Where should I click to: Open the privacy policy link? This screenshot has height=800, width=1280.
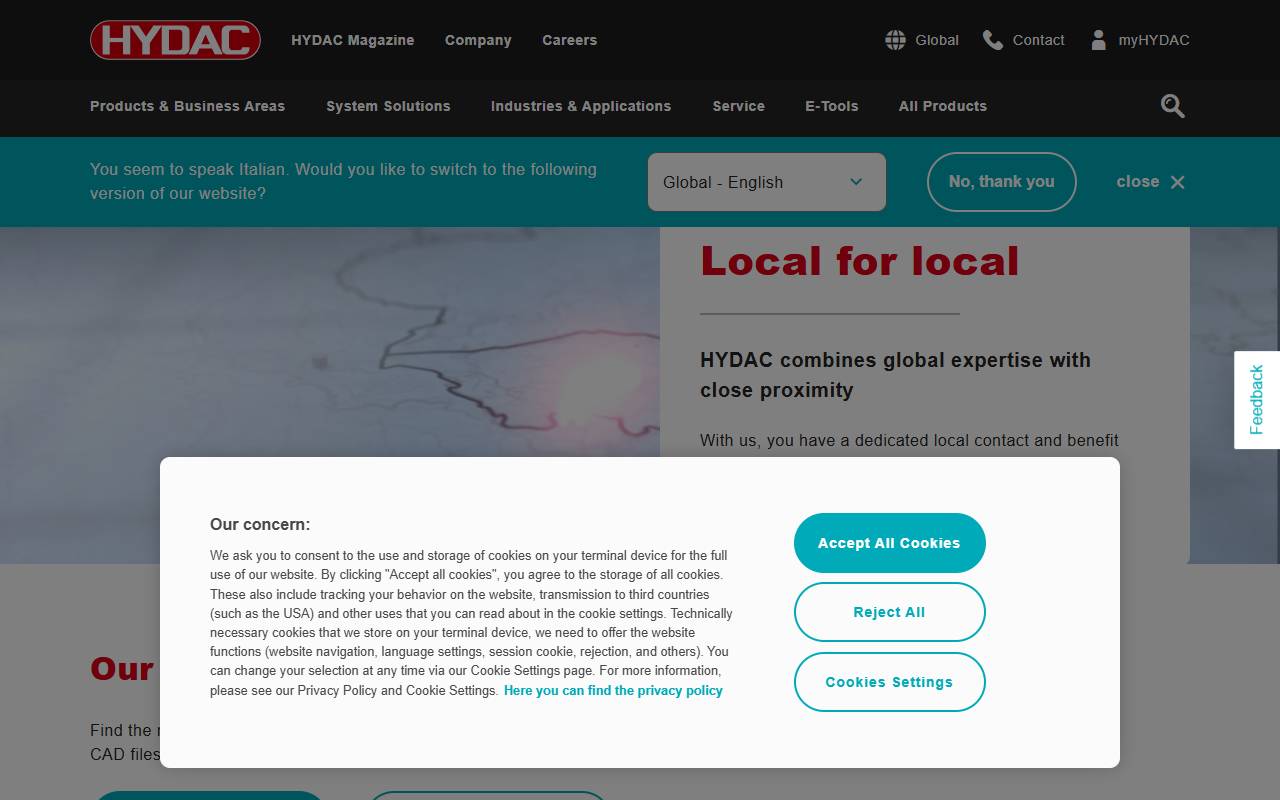click(613, 691)
